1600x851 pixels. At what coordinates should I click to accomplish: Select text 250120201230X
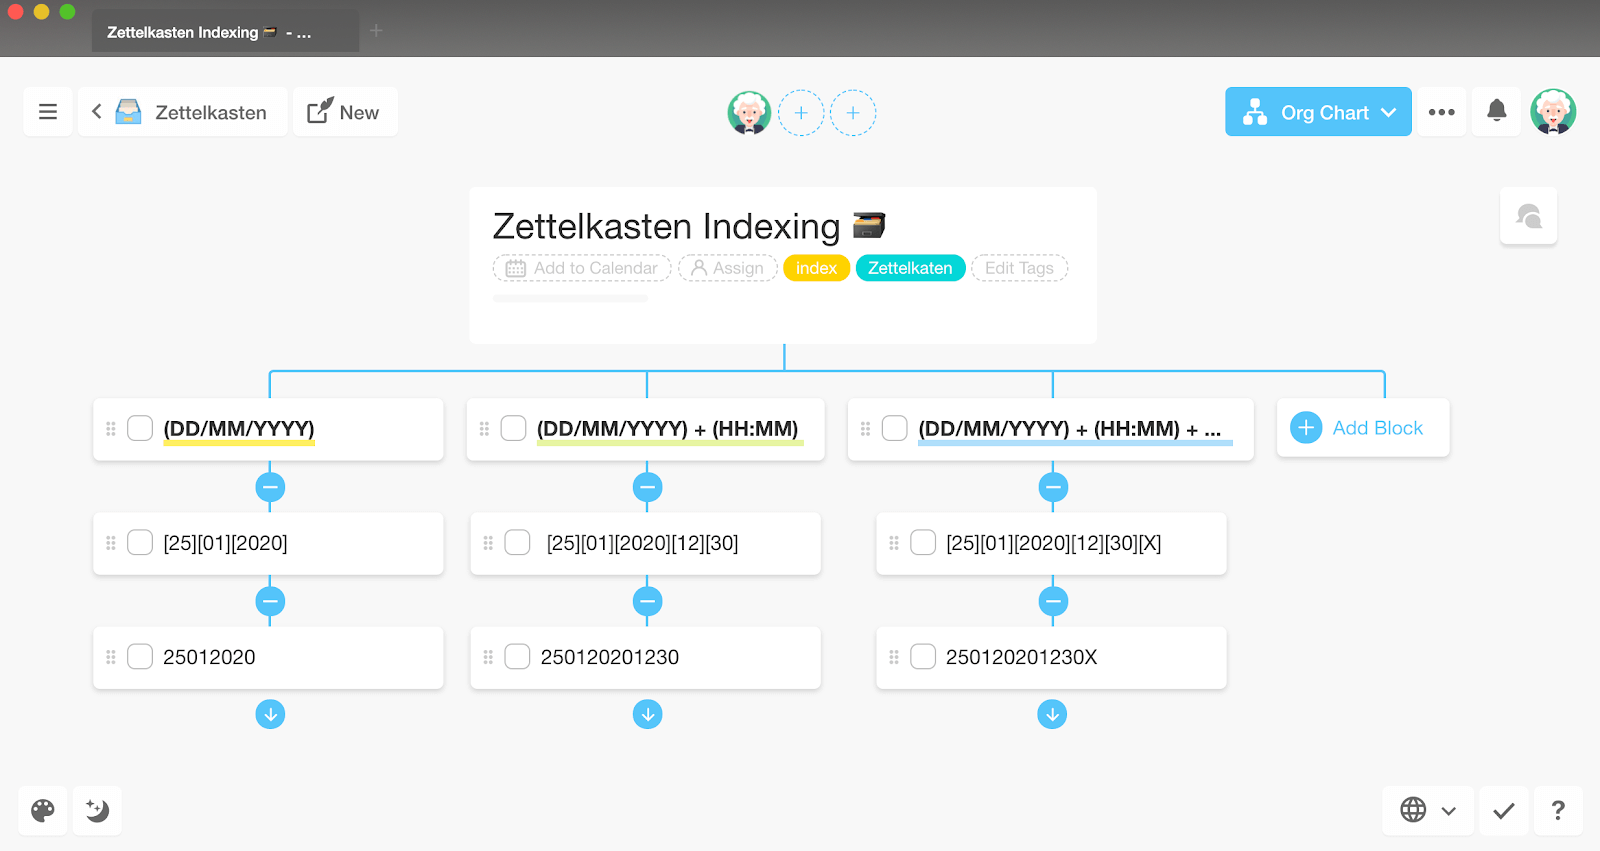[1022, 657]
